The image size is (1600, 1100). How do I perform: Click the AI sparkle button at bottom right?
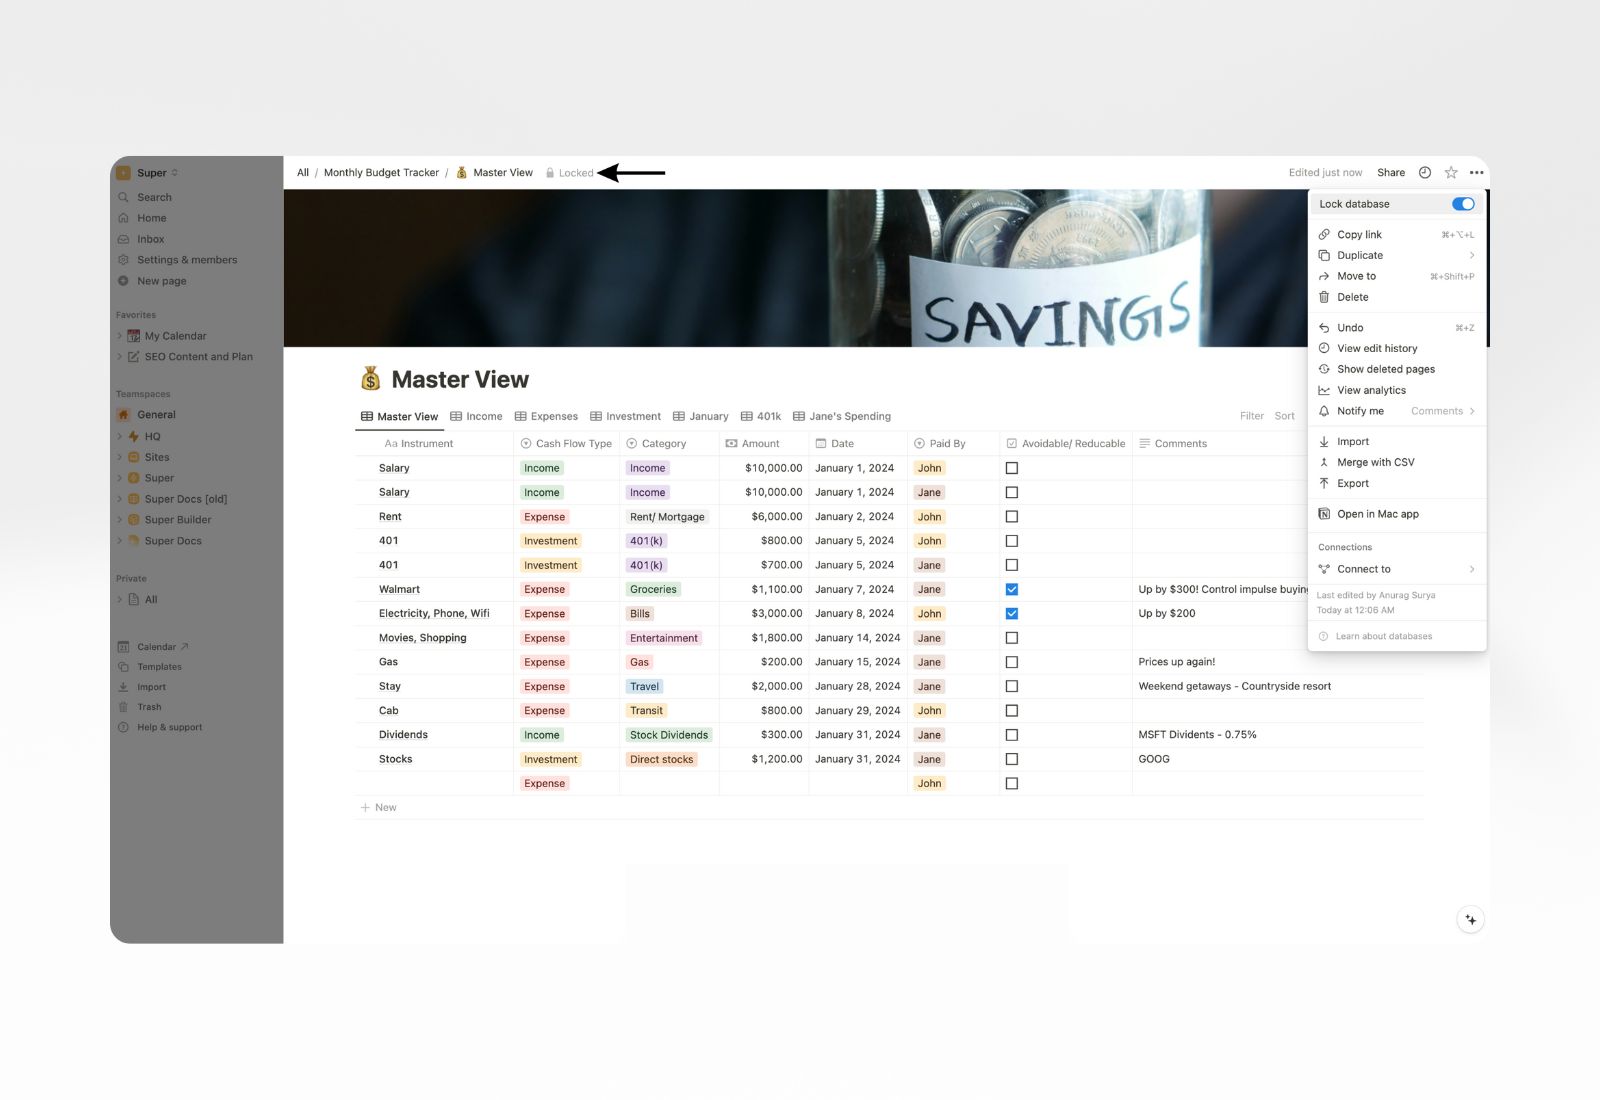click(1470, 919)
